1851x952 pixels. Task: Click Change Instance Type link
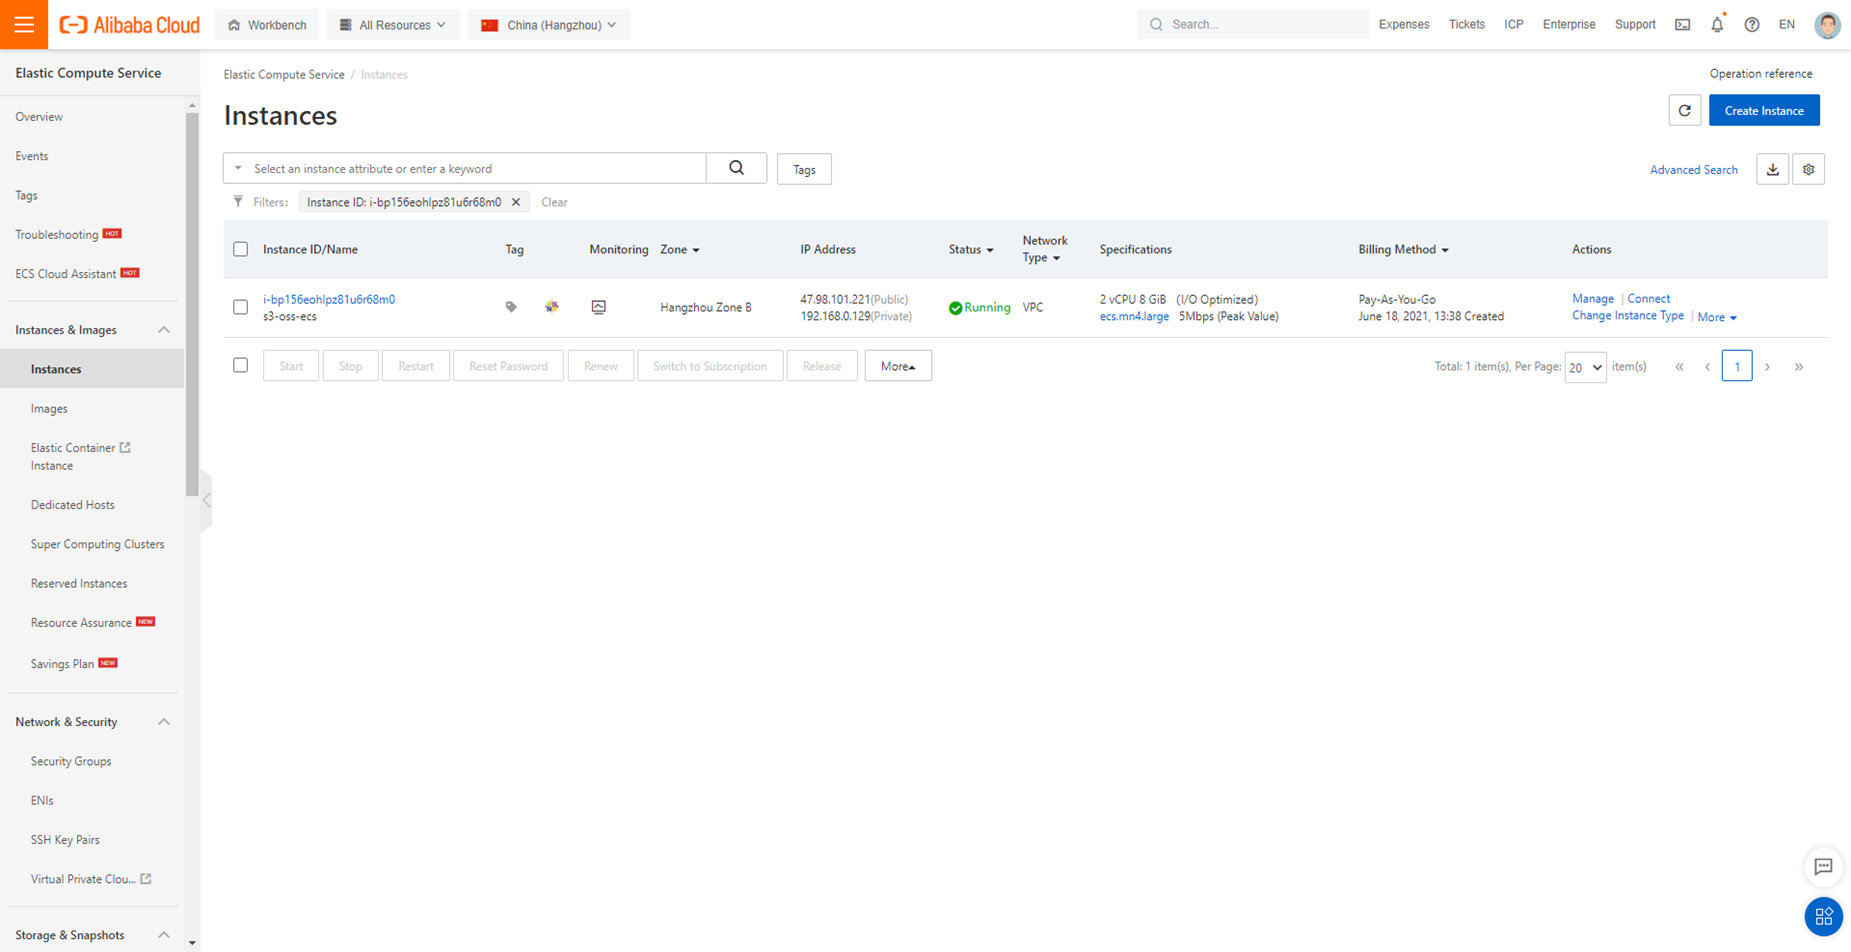(1628, 316)
